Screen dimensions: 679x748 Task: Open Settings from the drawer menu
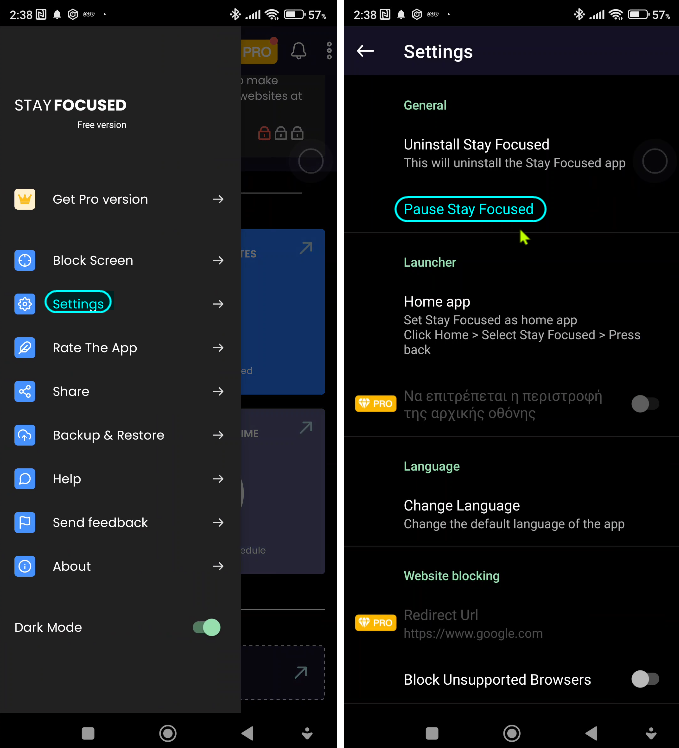pos(120,304)
